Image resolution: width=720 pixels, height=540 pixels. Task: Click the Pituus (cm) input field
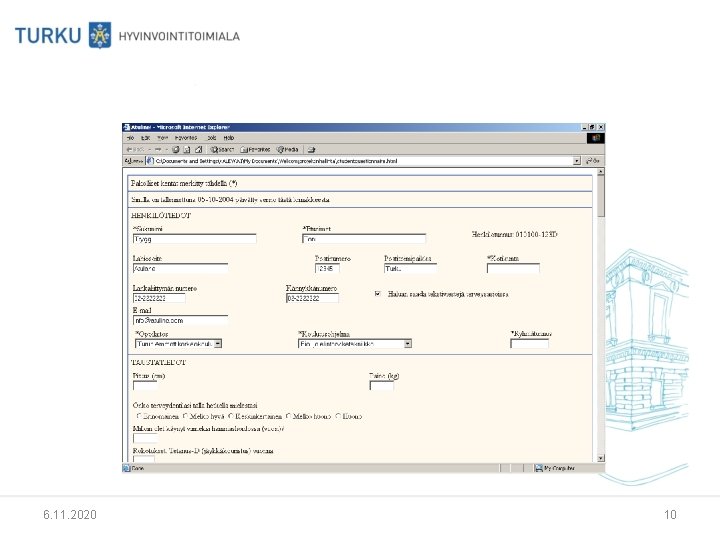145,386
